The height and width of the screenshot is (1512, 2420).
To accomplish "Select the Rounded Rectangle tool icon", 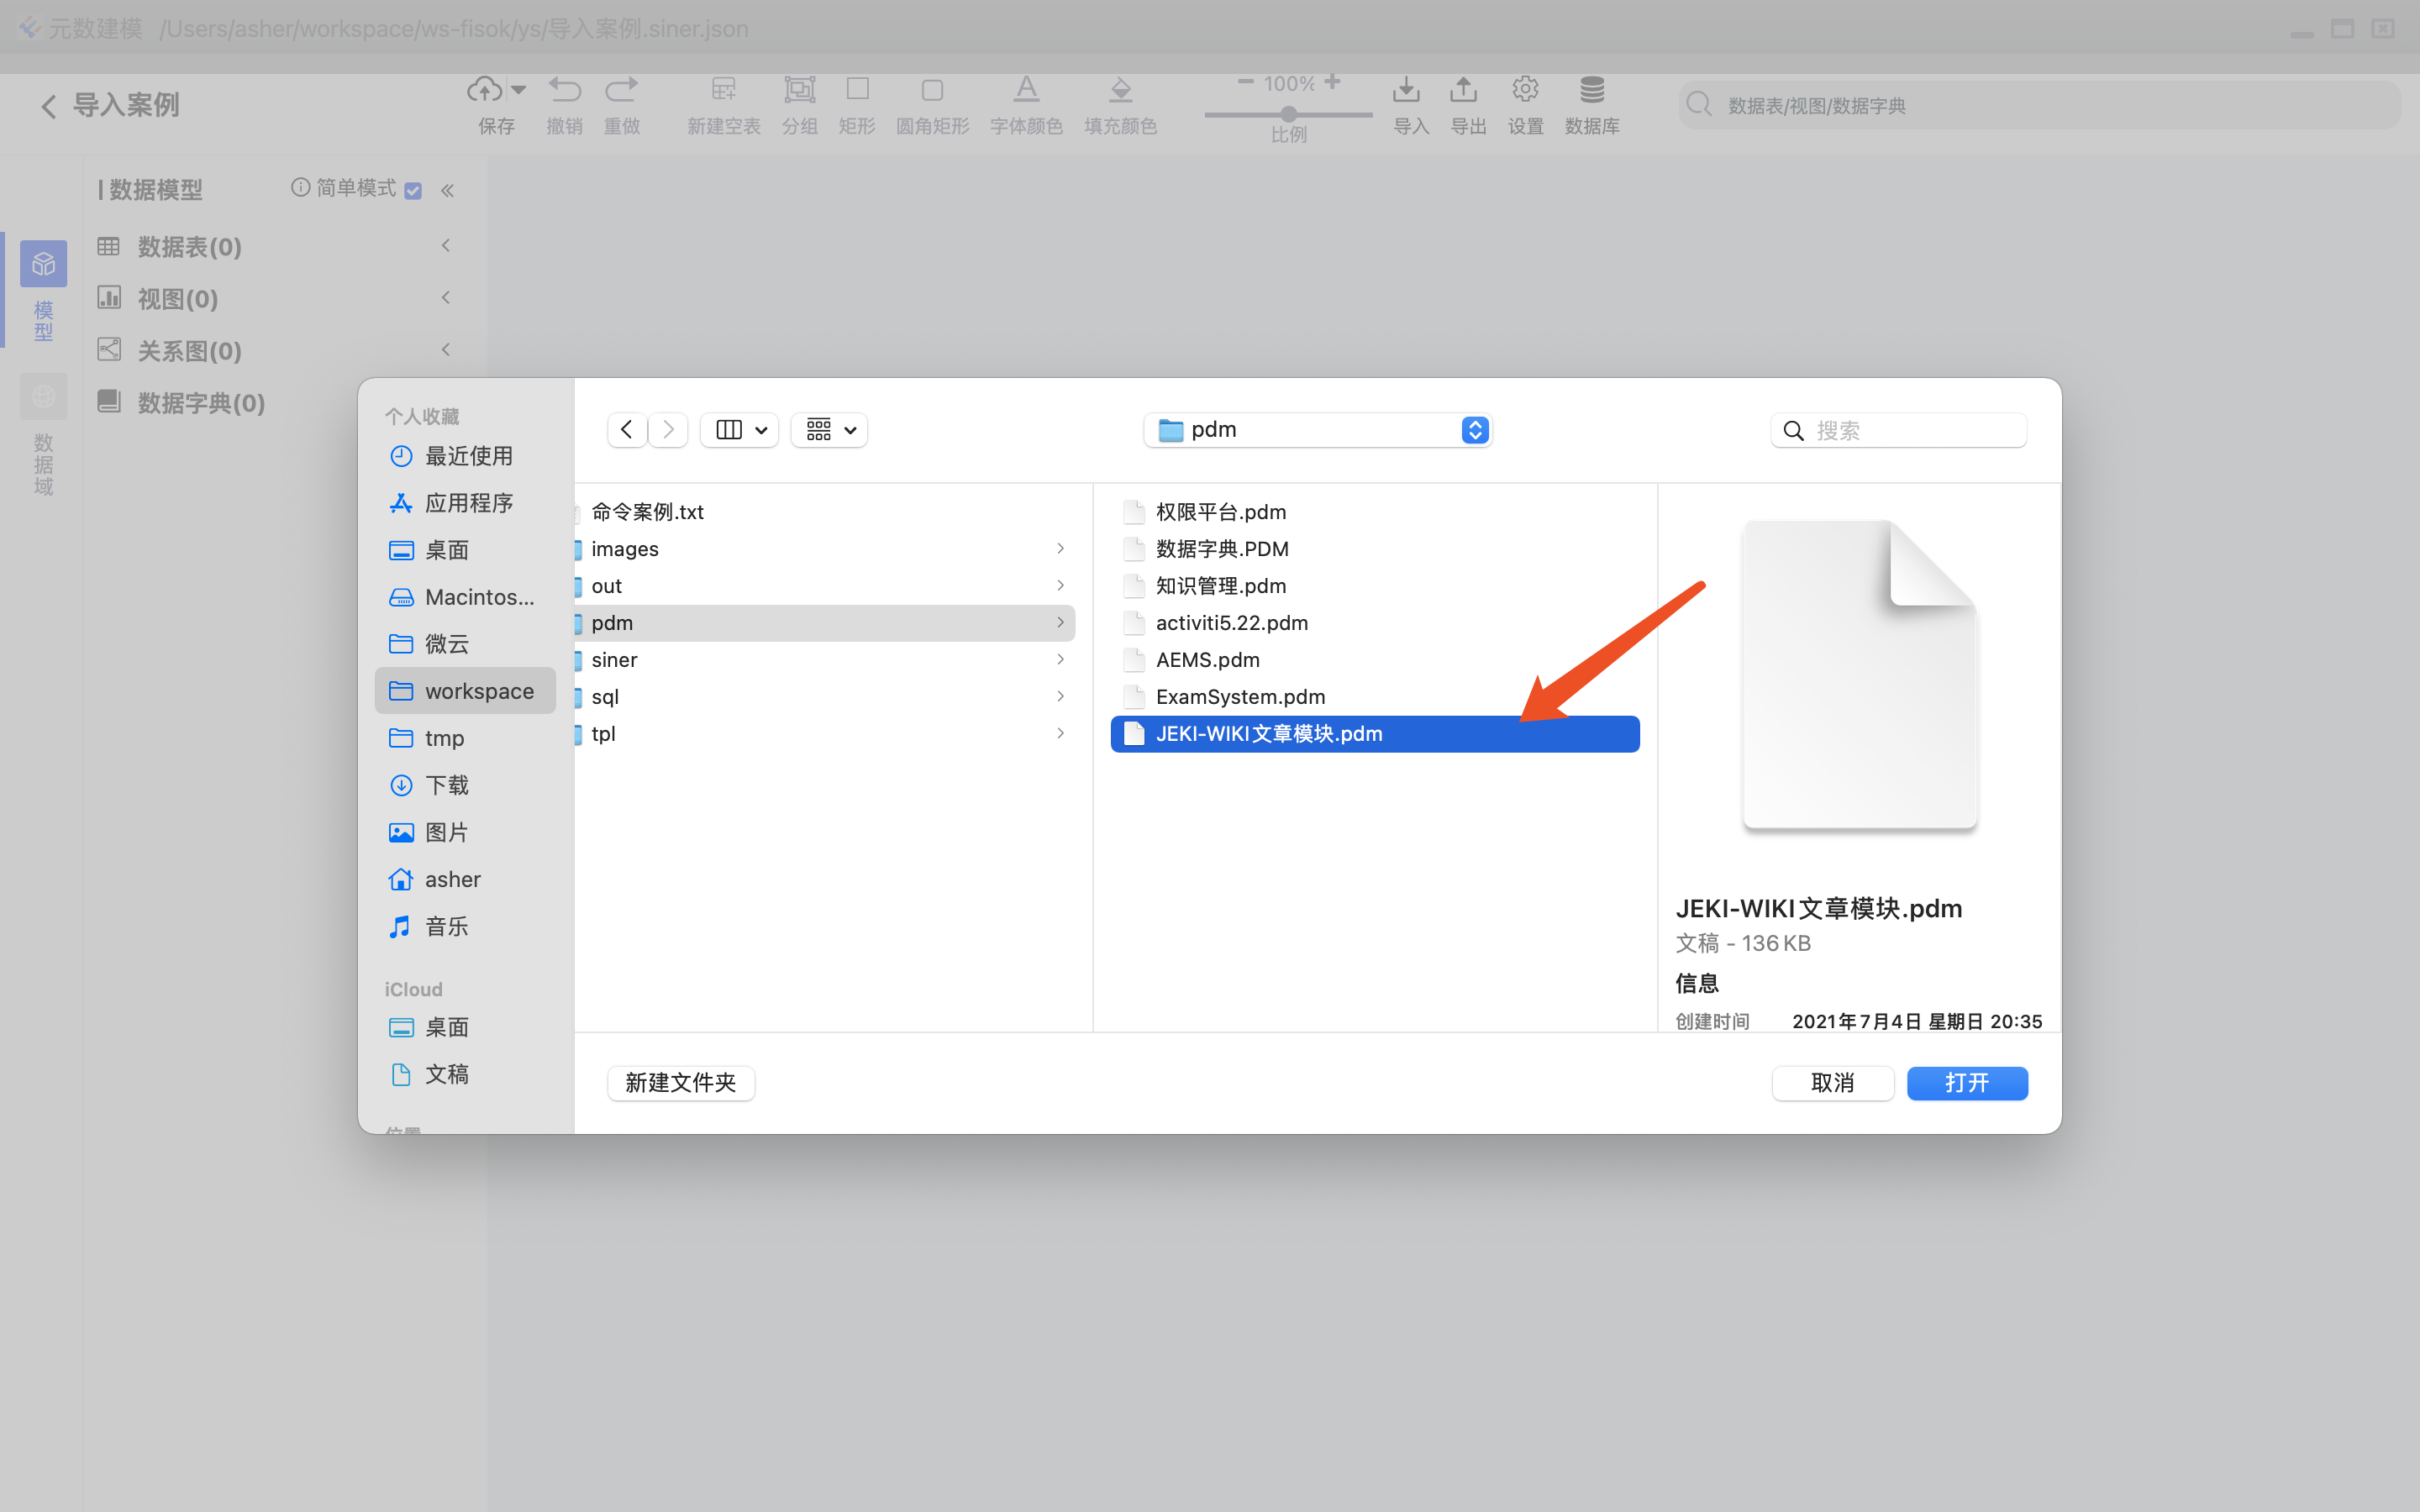I will [x=932, y=90].
